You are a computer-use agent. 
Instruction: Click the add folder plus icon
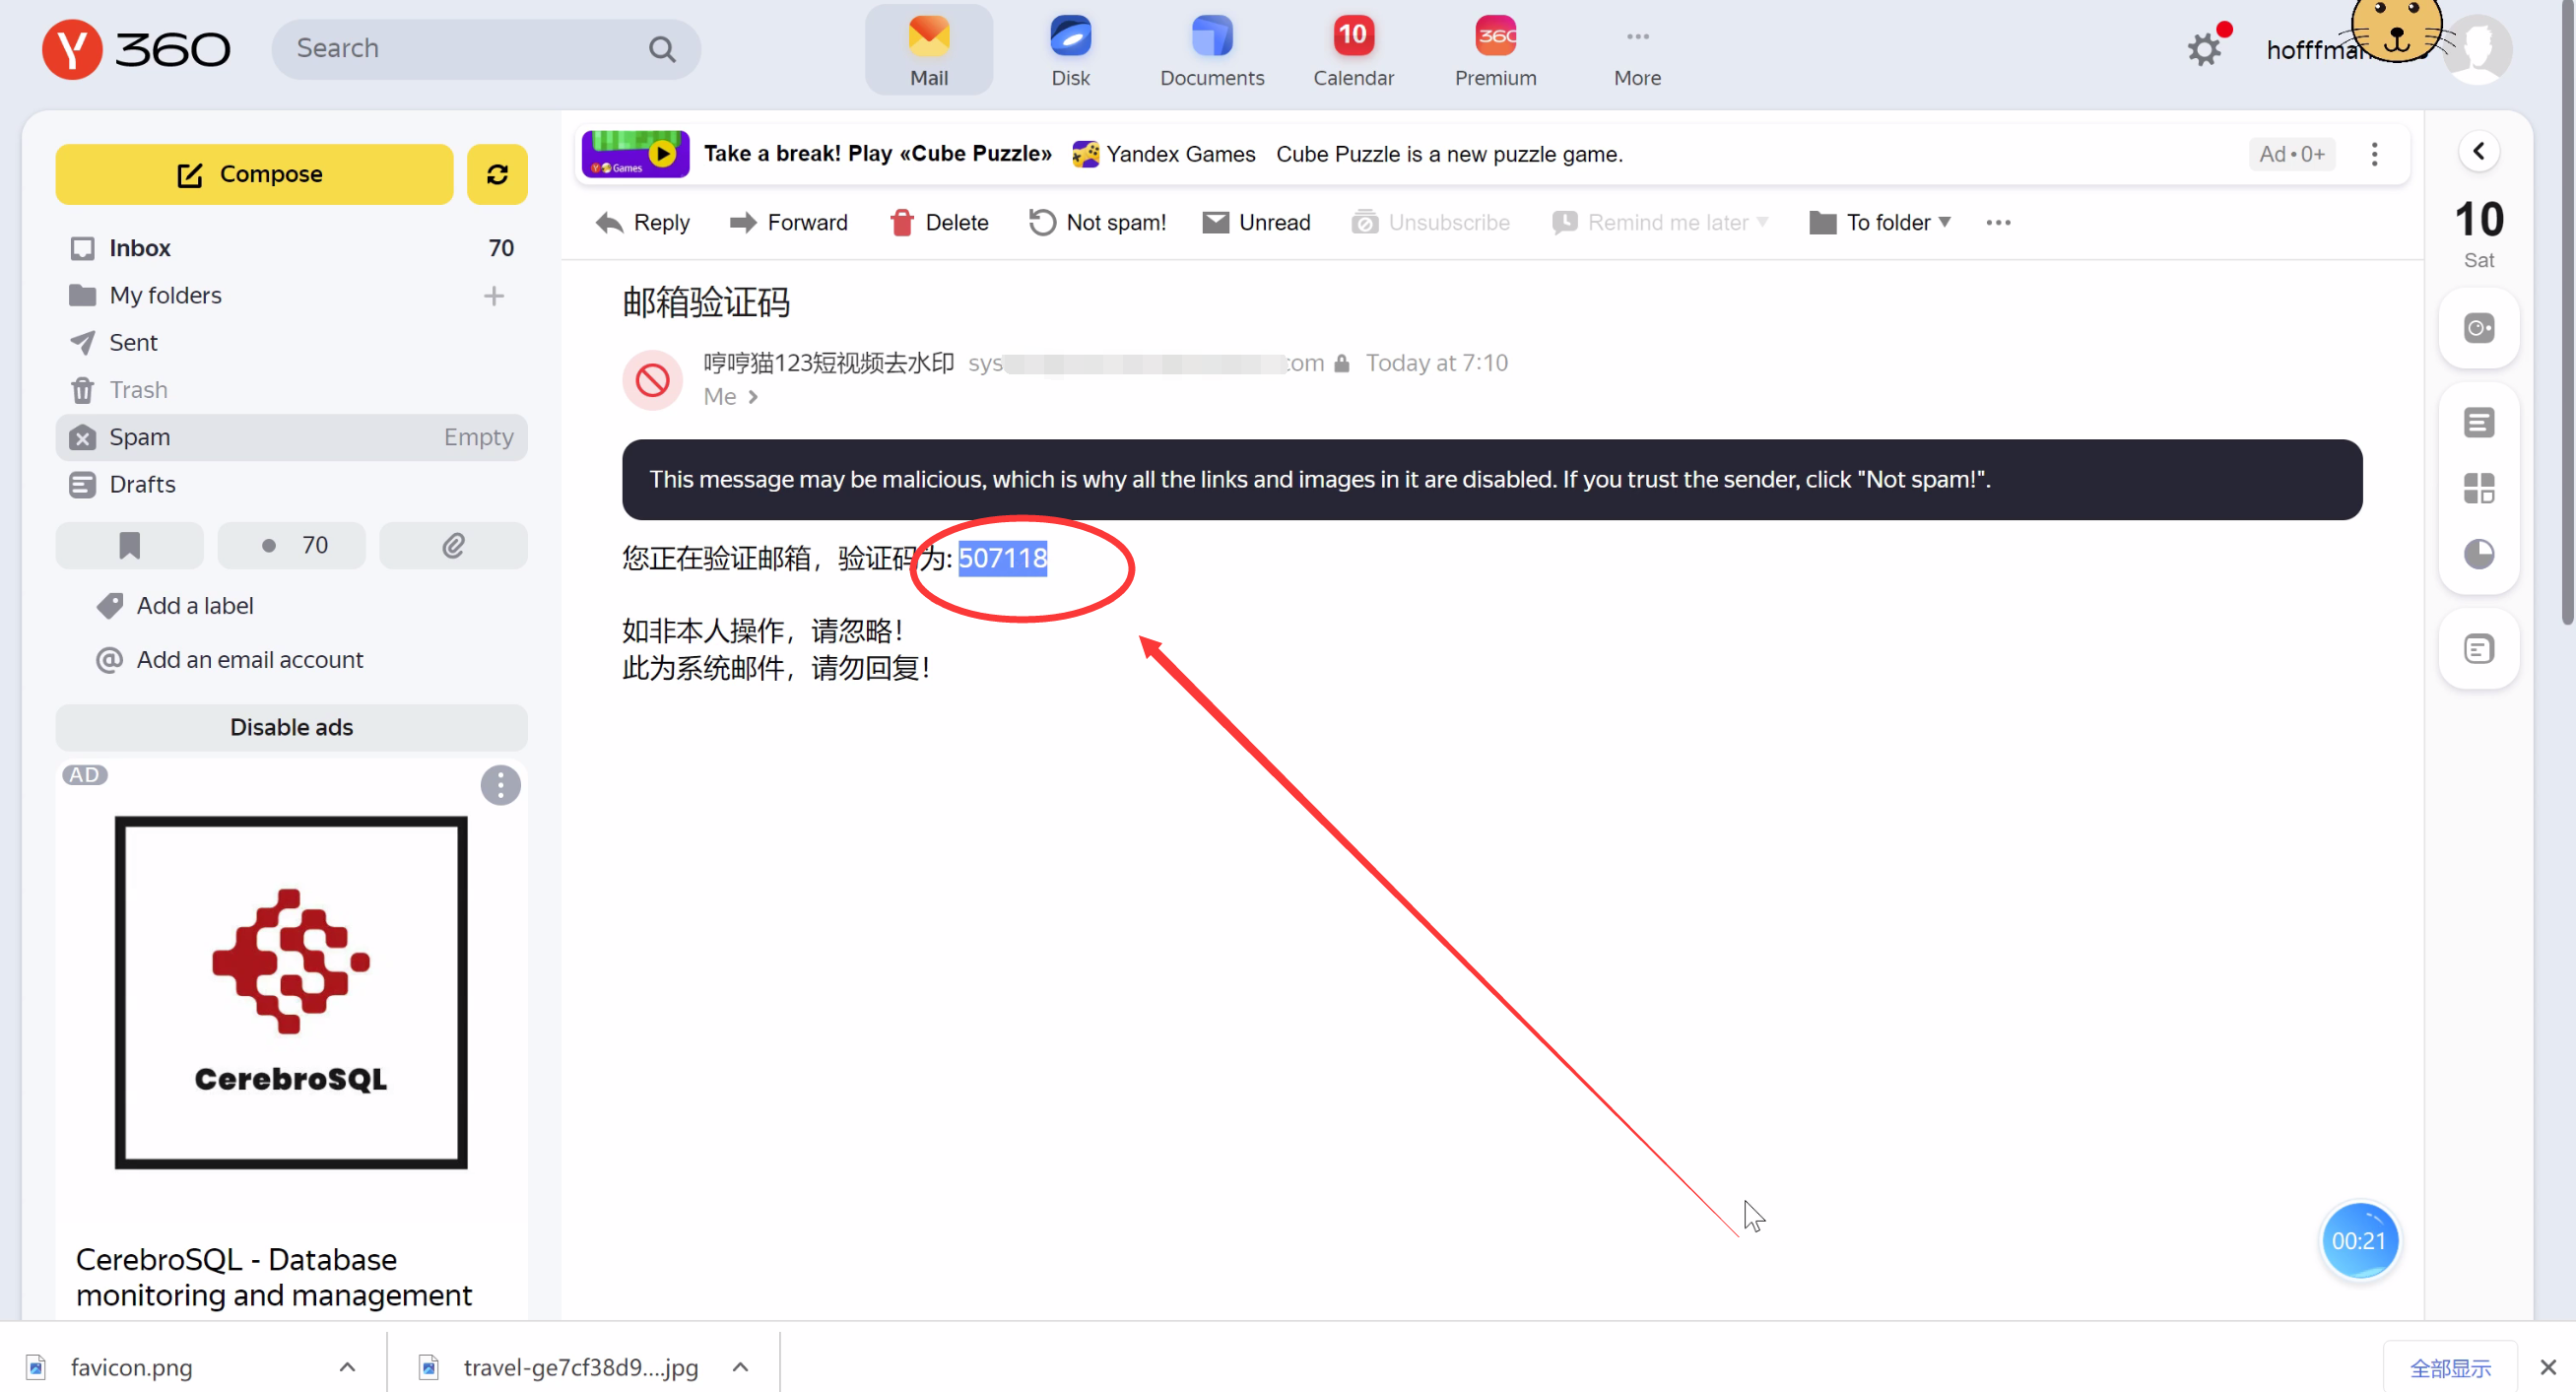(493, 295)
